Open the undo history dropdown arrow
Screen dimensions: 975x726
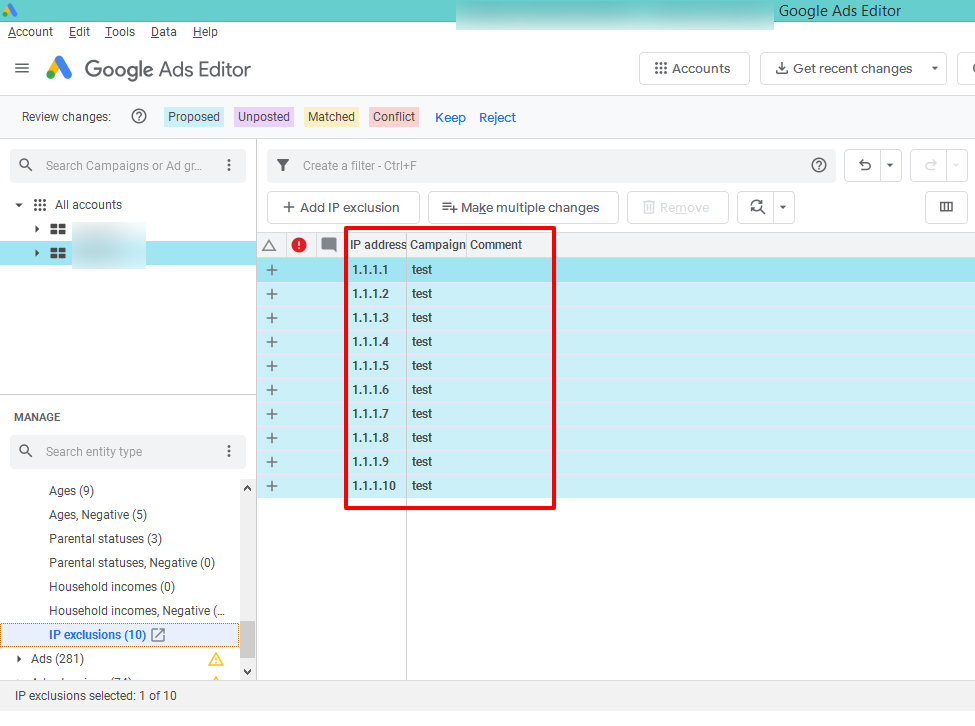(890, 165)
